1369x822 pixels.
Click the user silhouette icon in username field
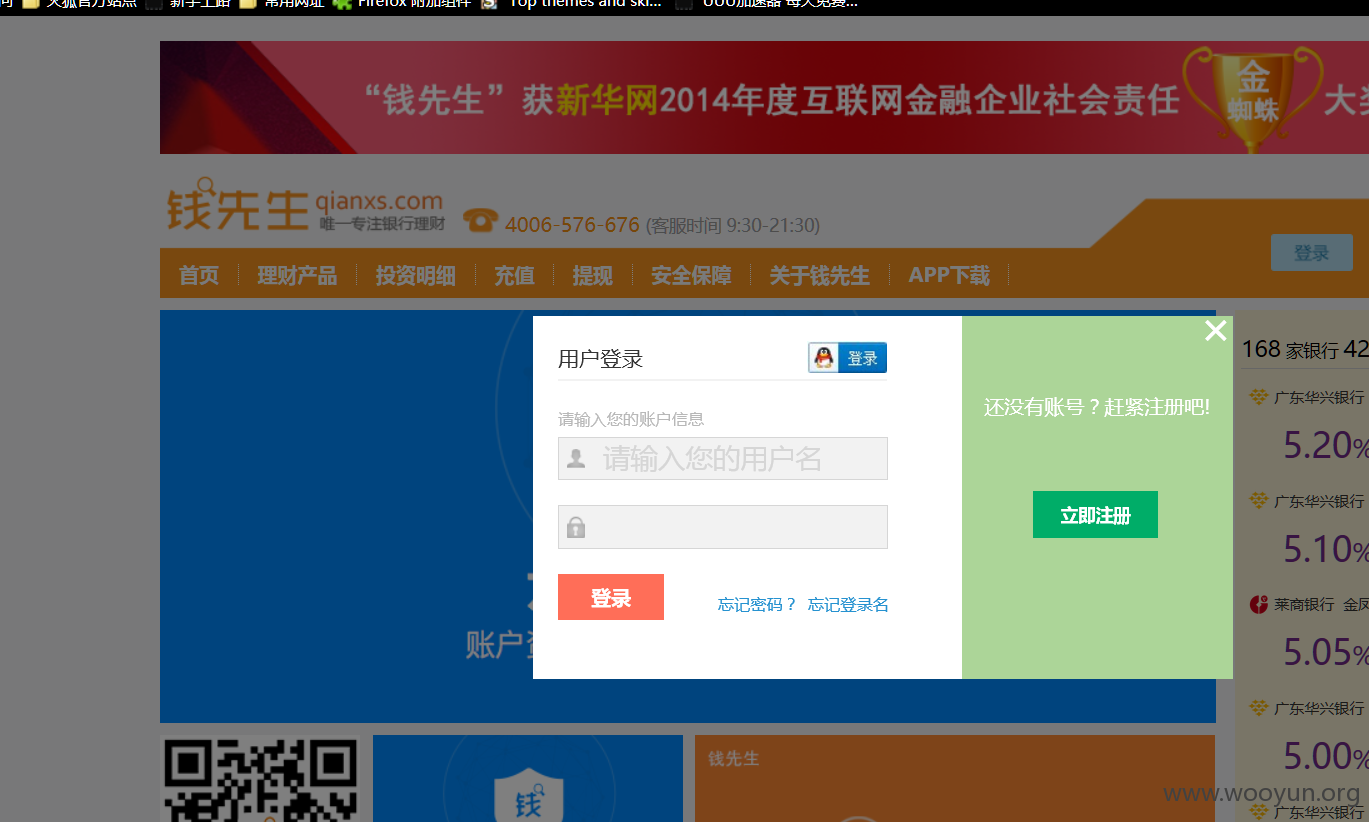click(576, 459)
